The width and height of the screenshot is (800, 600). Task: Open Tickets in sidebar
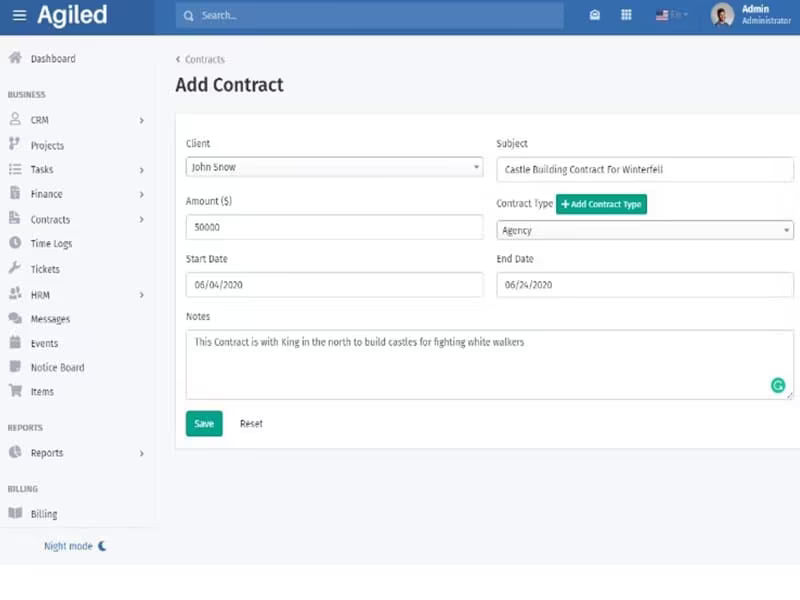coord(45,269)
